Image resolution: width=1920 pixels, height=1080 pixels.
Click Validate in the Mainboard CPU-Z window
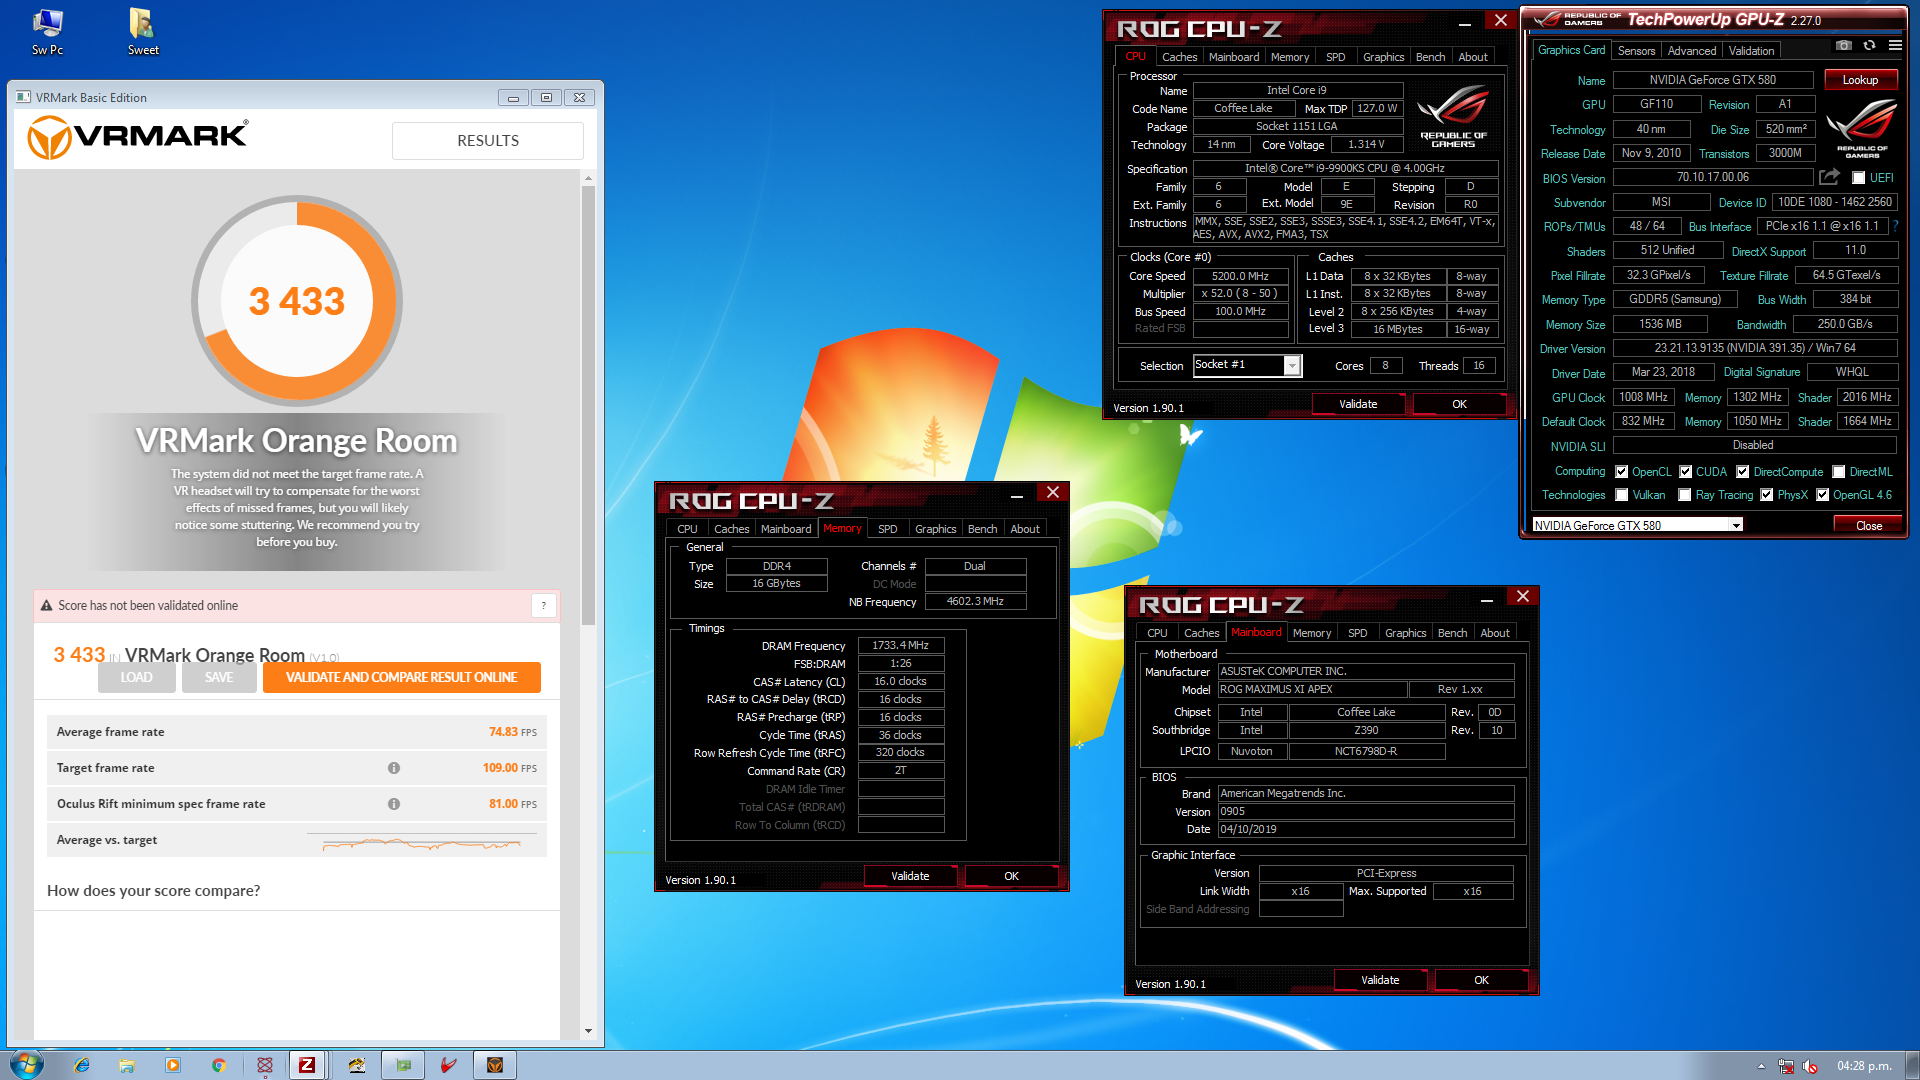(x=1380, y=980)
